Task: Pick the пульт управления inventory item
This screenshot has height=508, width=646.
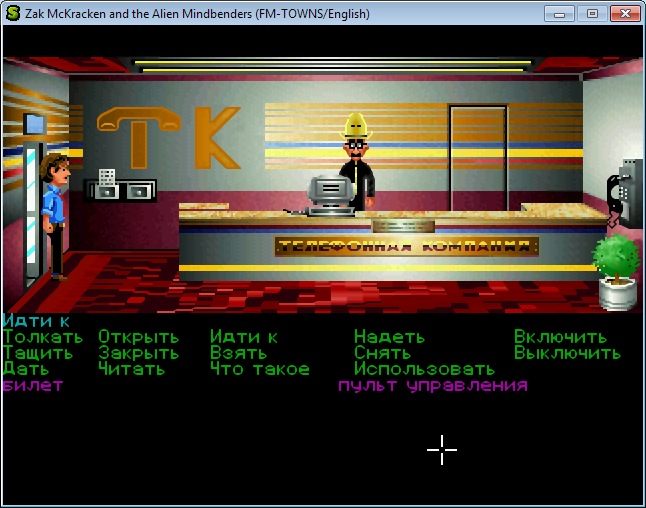Action: [433, 386]
